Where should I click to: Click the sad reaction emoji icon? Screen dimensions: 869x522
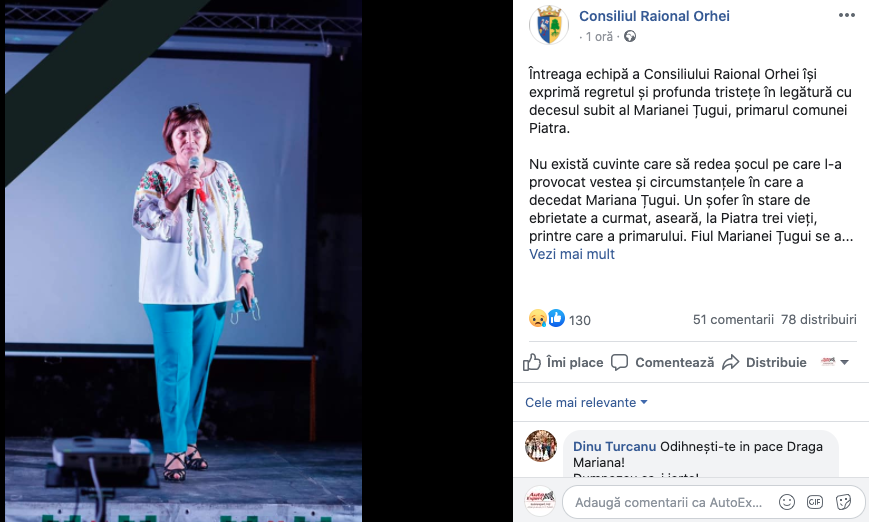(x=538, y=319)
